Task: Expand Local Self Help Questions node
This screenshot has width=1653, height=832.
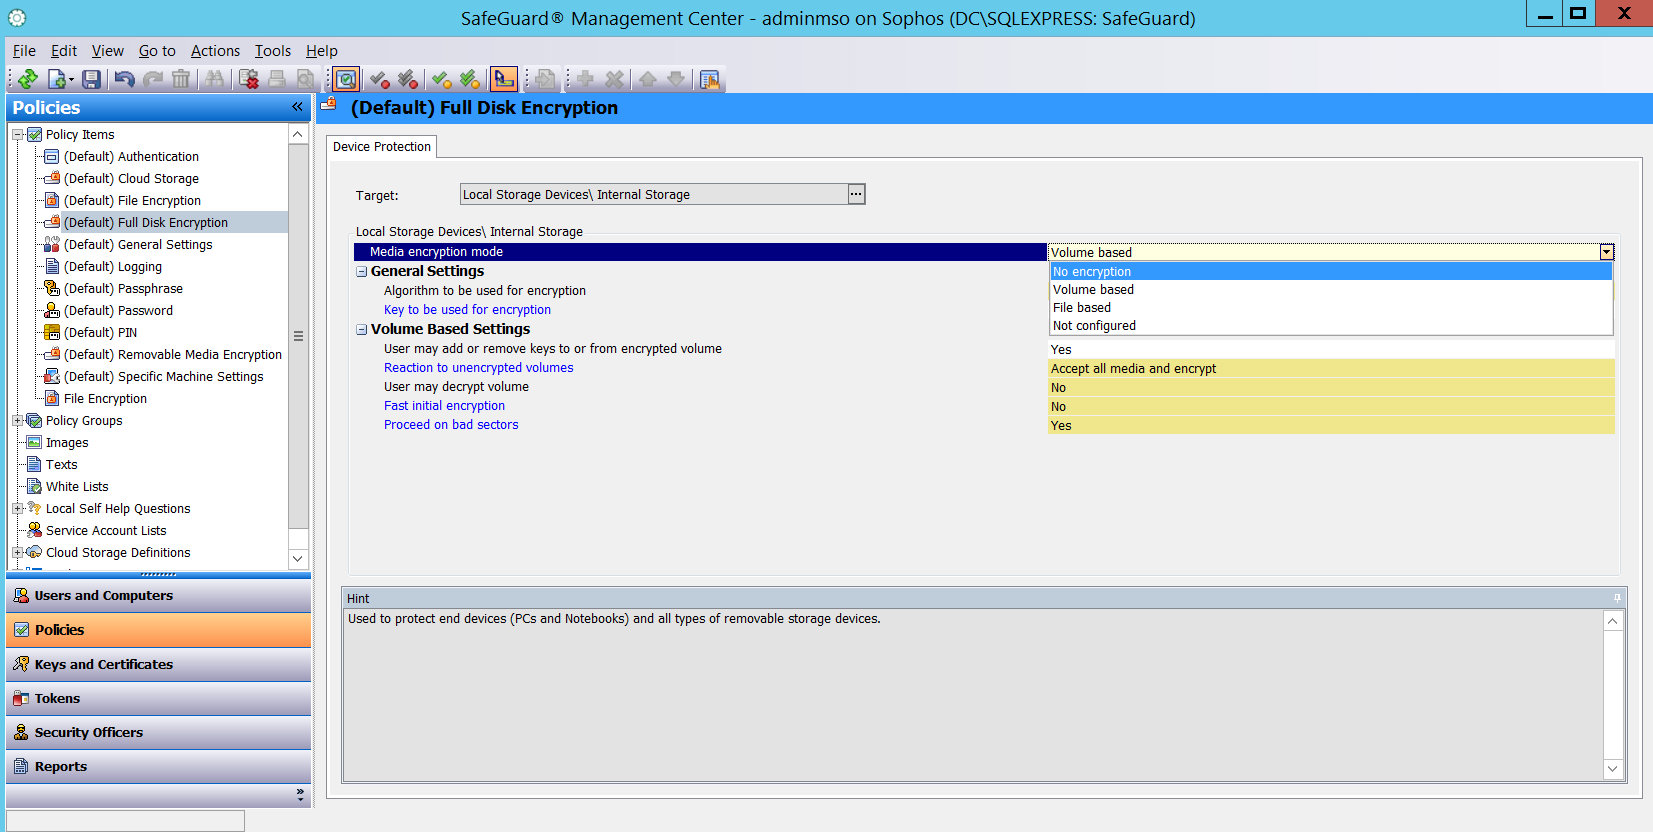Action: click(18, 509)
